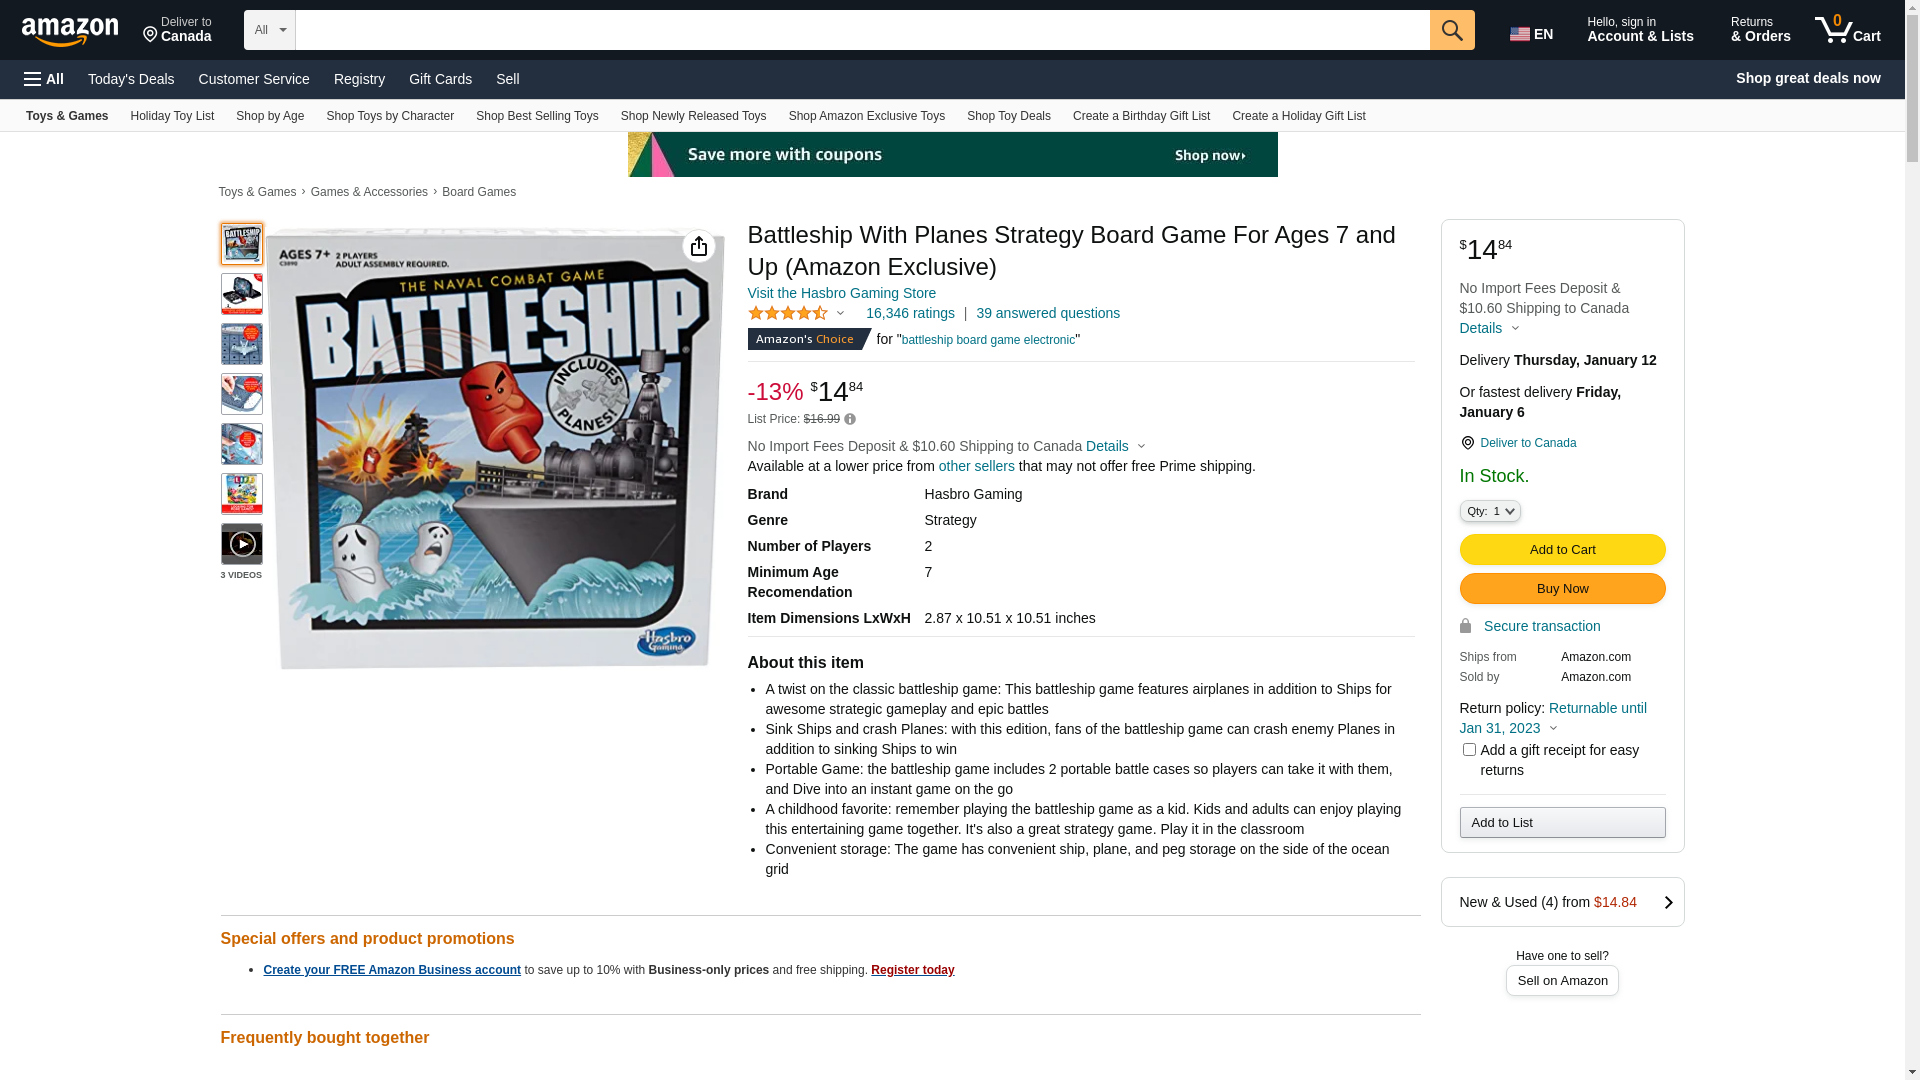Image resolution: width=1920 pixels, height=1080 pixels.
Task: Click into the search input field
Action: [x=862, y=30]
